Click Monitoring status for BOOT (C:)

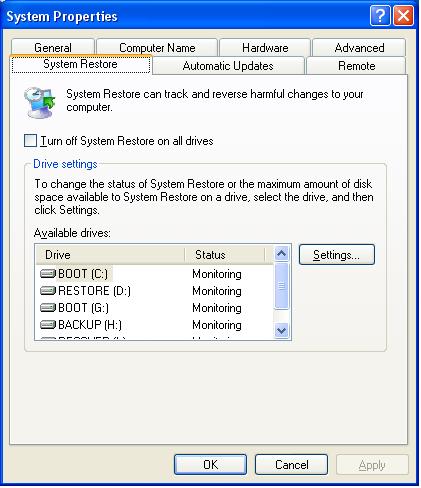[x=217, y=274]
